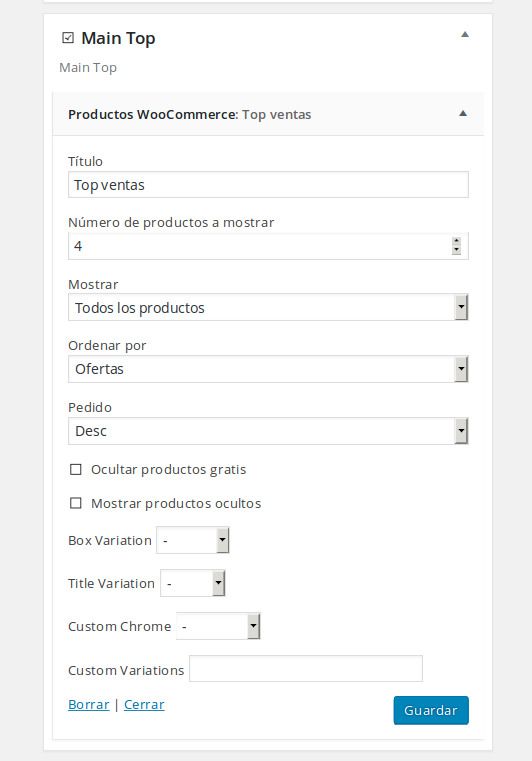Open the Box Variation dropdown

(x=193, y=540)
